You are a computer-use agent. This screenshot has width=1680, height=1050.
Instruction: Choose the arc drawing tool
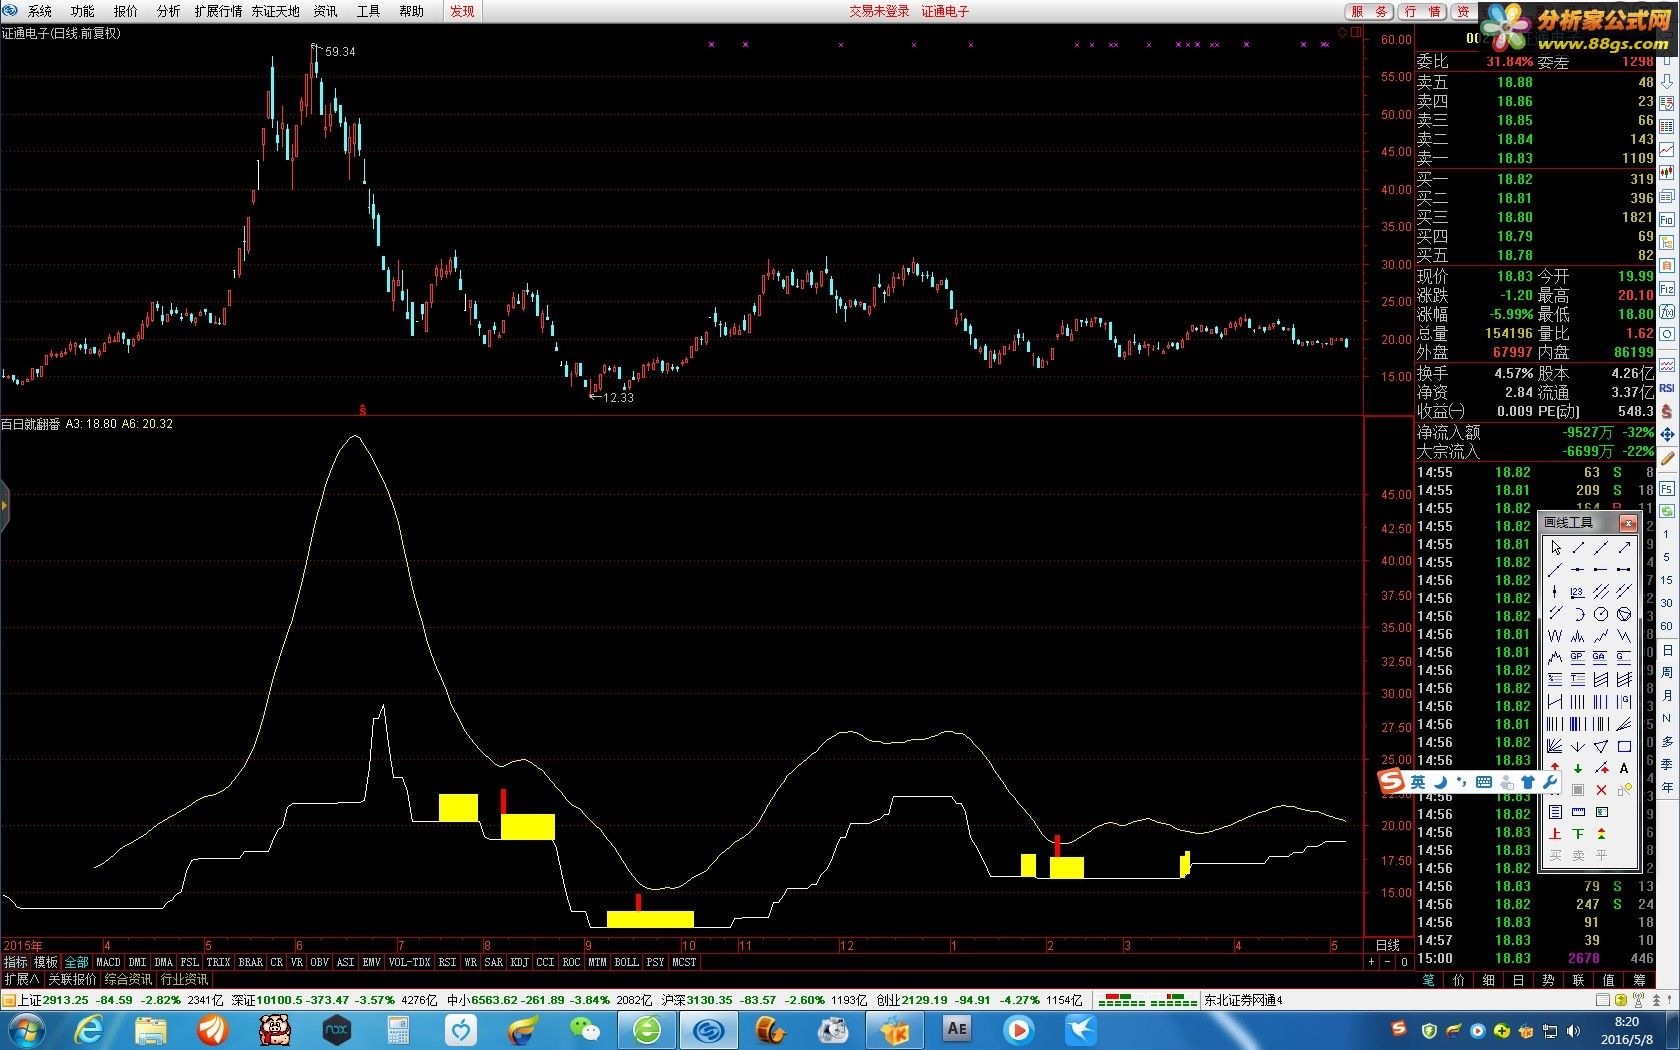(x=1579, y=613)
